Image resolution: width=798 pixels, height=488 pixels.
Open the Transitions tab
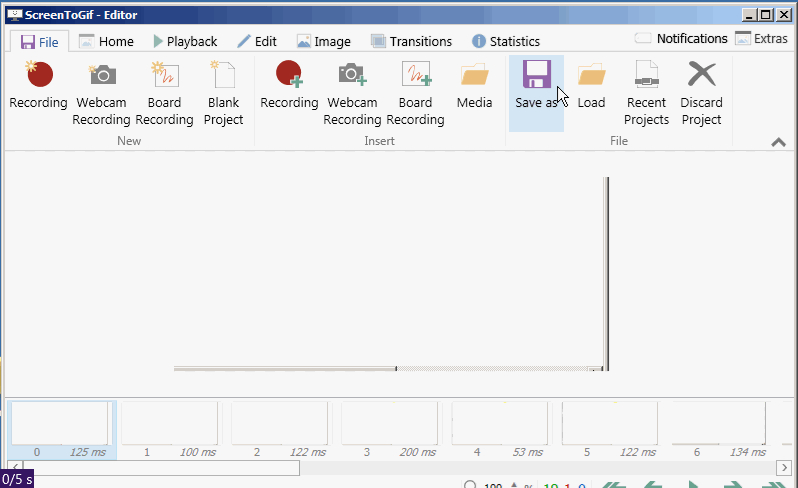(x=411, y=41)
